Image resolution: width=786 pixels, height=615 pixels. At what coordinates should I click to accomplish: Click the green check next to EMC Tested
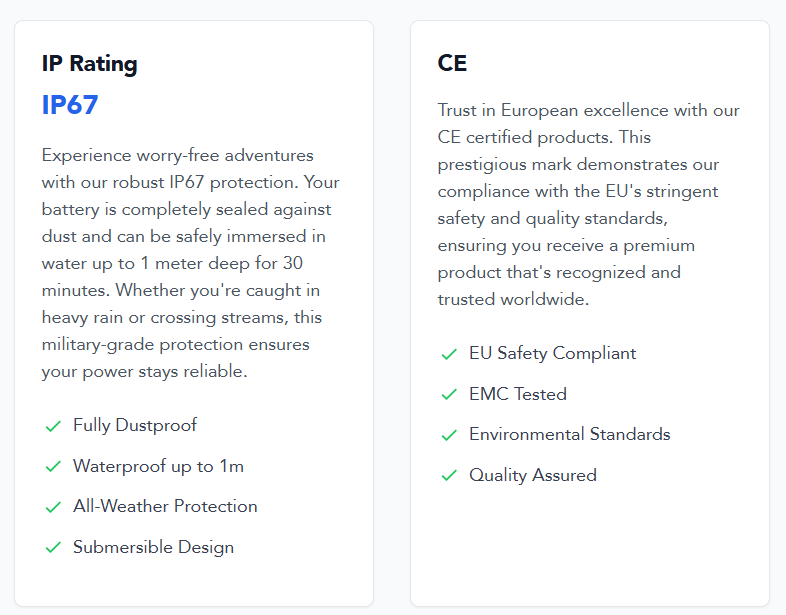coord(449,394)
